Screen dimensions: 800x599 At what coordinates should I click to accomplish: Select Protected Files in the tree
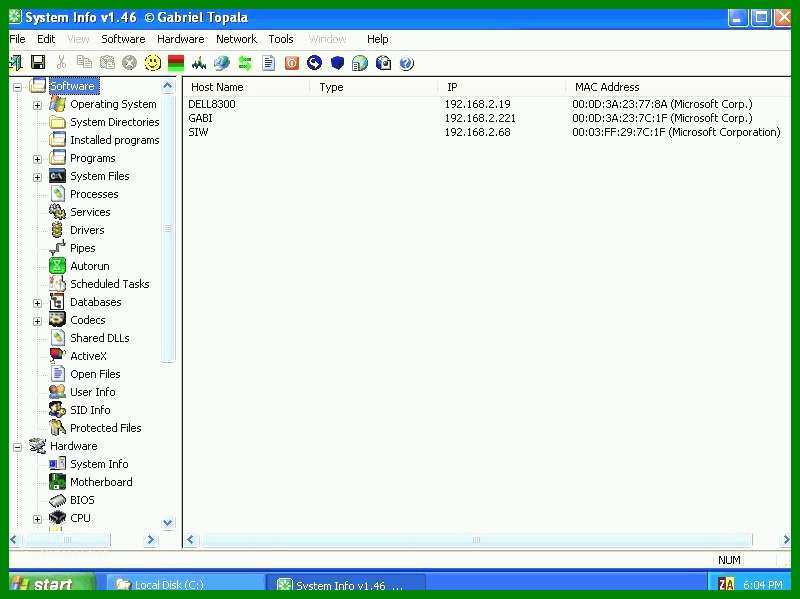[106, 428]
